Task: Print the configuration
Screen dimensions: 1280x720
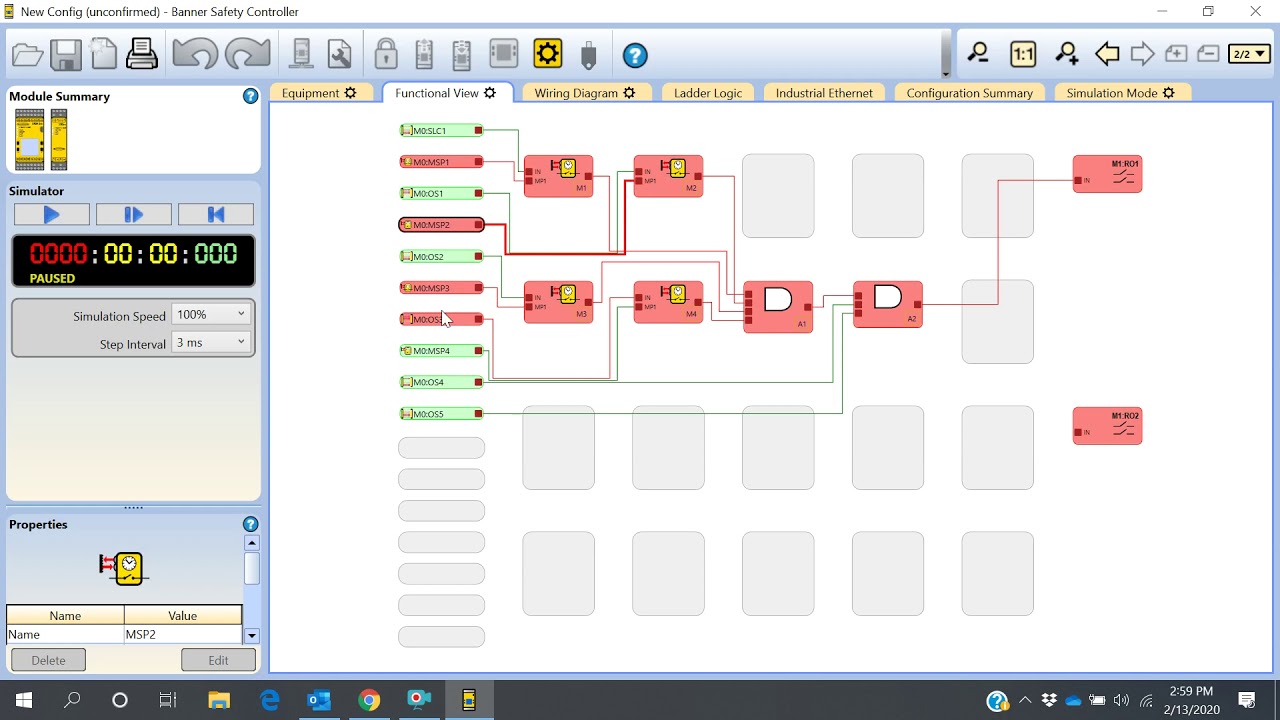Action: (142, 54)
